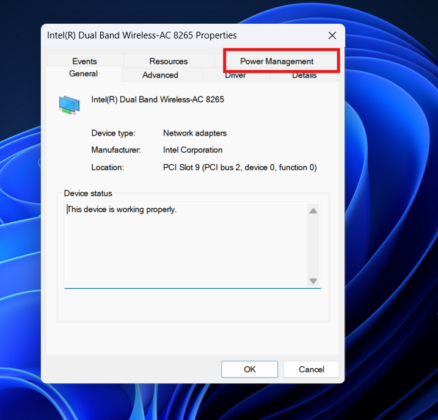
Task: Click the 'PCI Slot 9' location value
Action: tap(240, 167)
